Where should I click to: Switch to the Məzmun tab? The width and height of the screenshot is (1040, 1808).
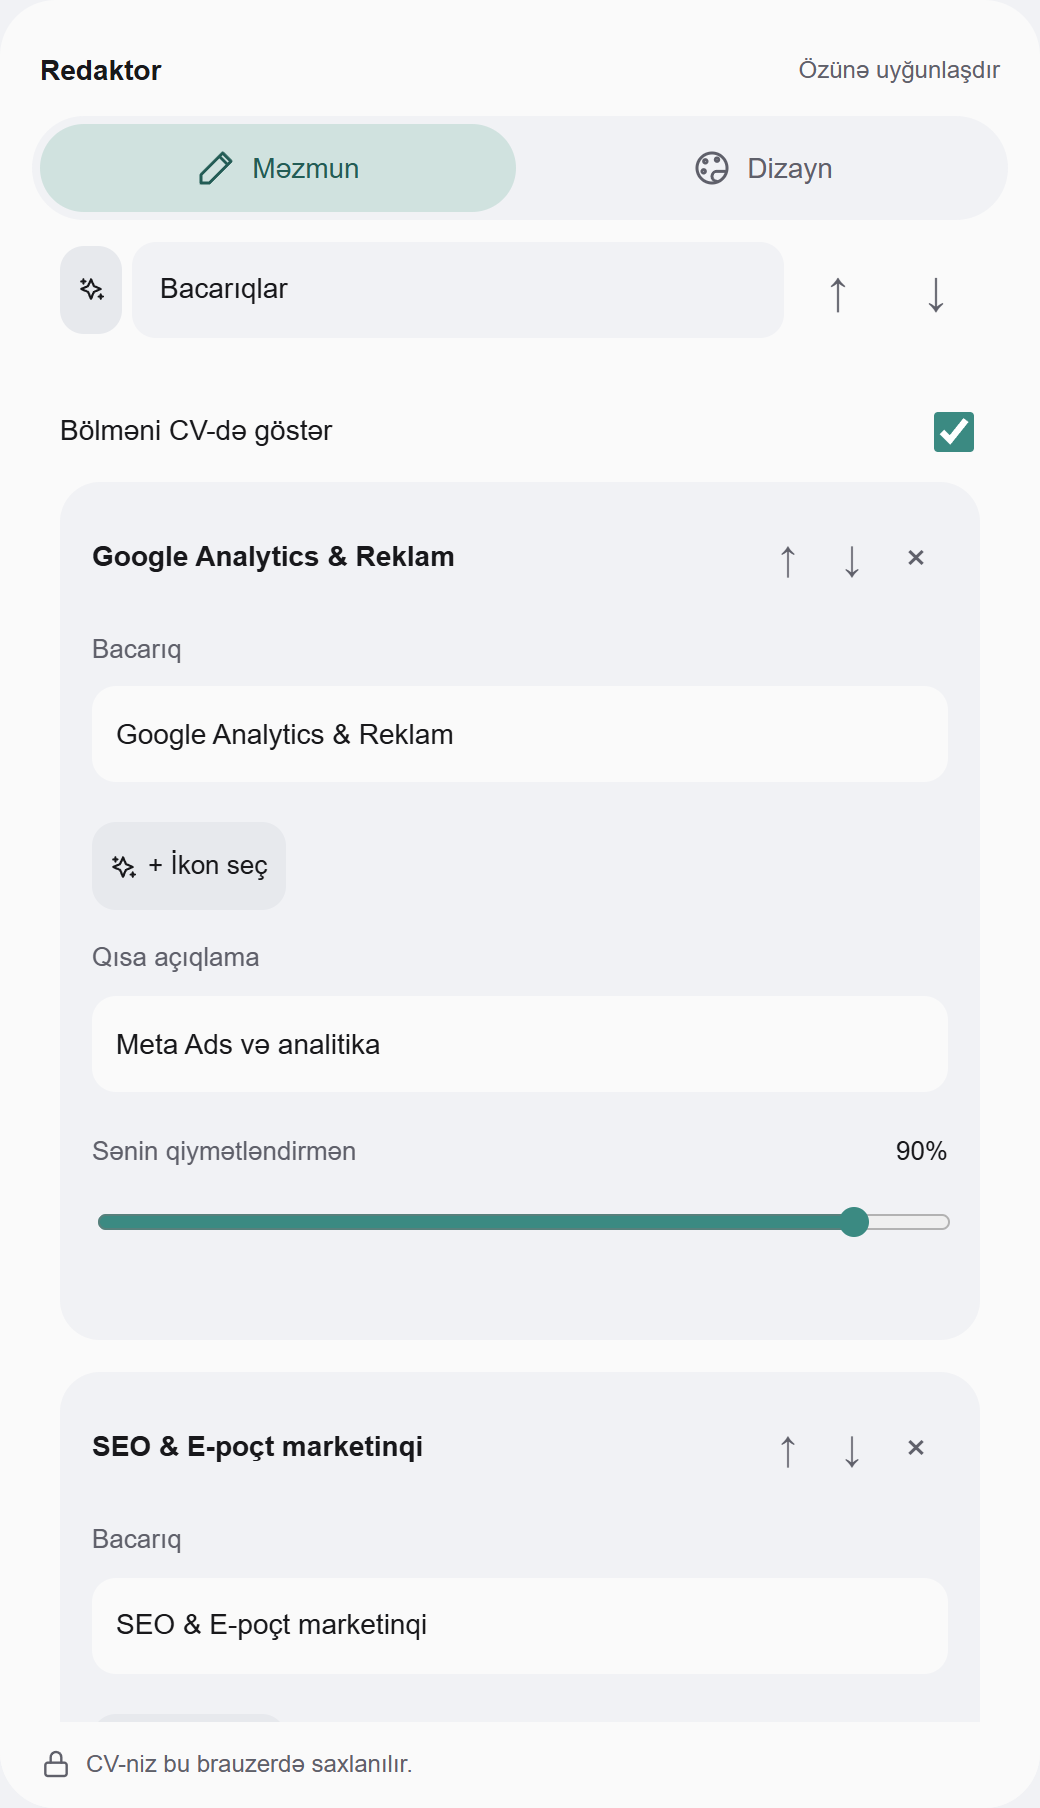point(278,168)
